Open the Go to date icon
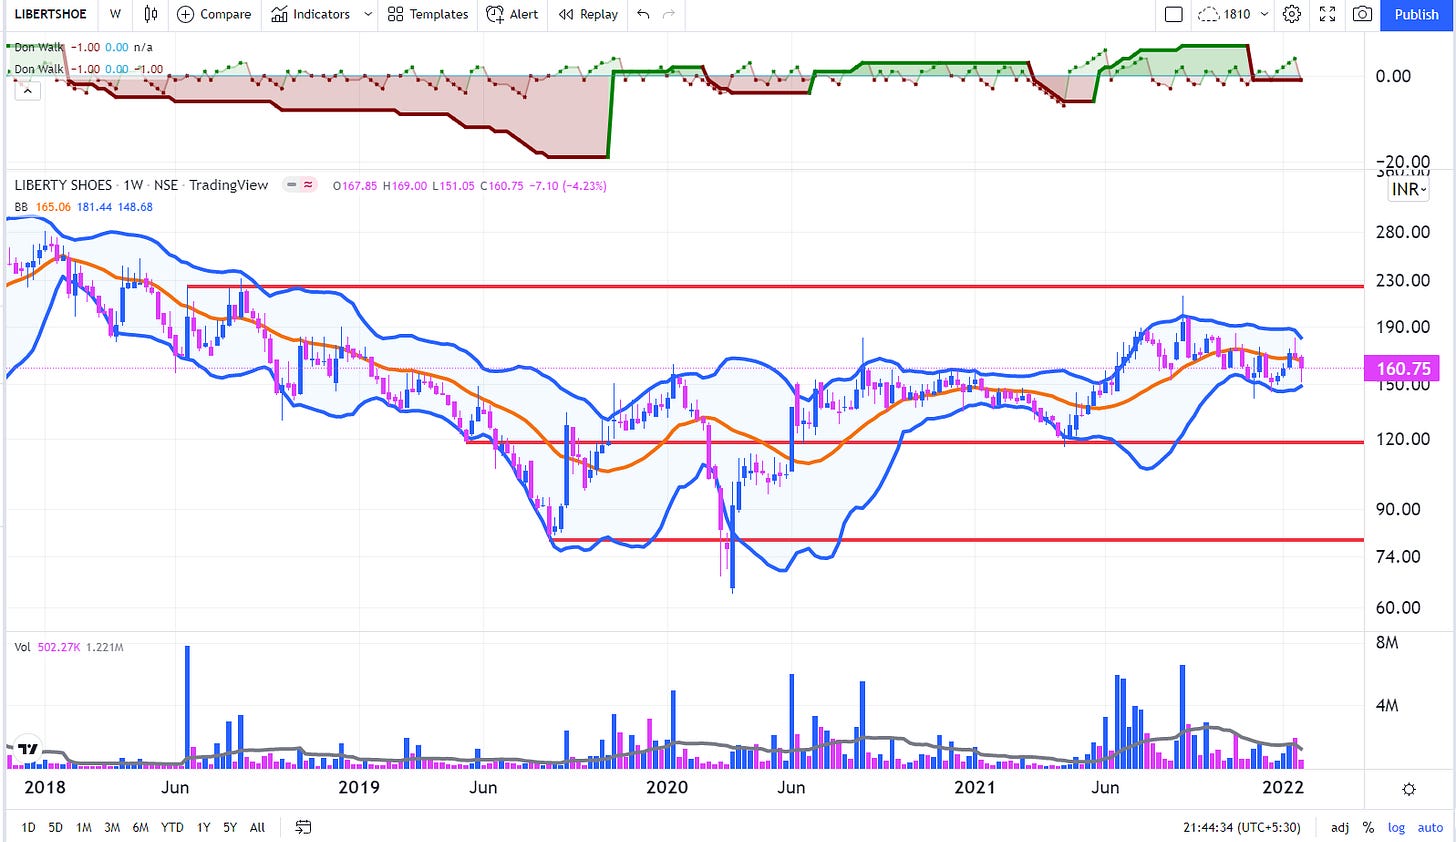 [x=303, y=827]
